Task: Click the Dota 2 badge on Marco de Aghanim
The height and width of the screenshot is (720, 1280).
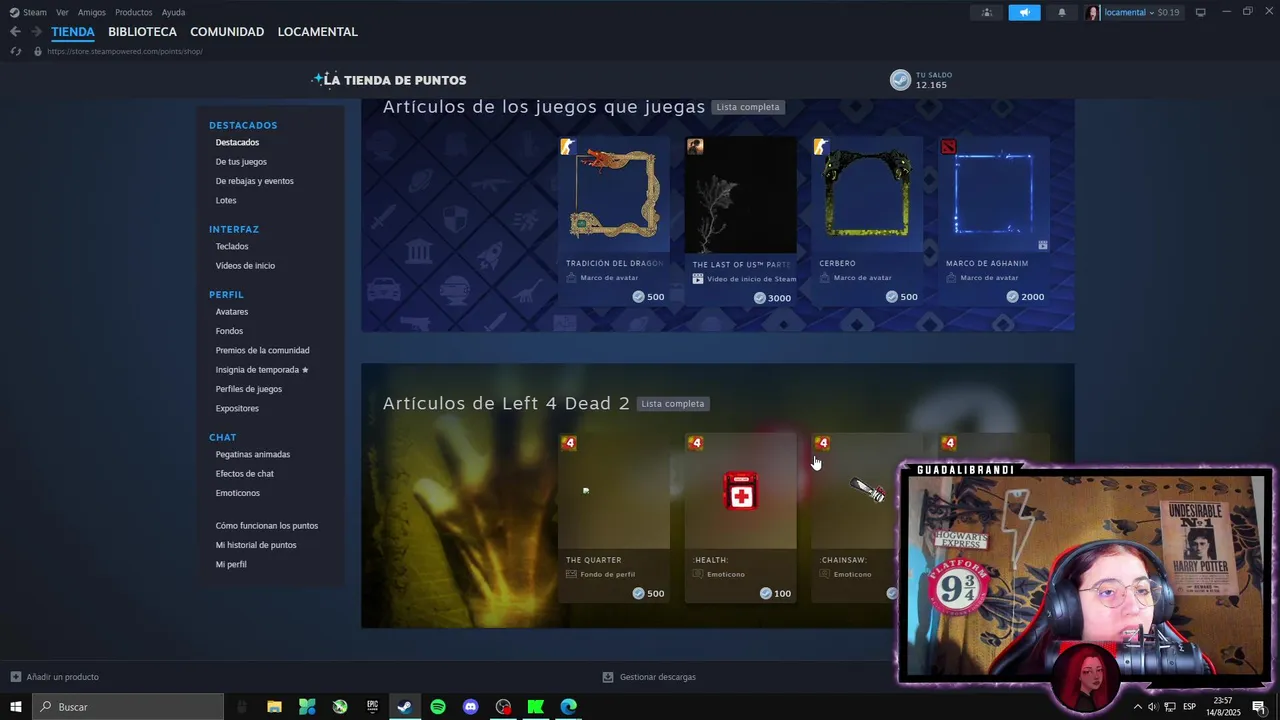Action: (x=948, y=147)
